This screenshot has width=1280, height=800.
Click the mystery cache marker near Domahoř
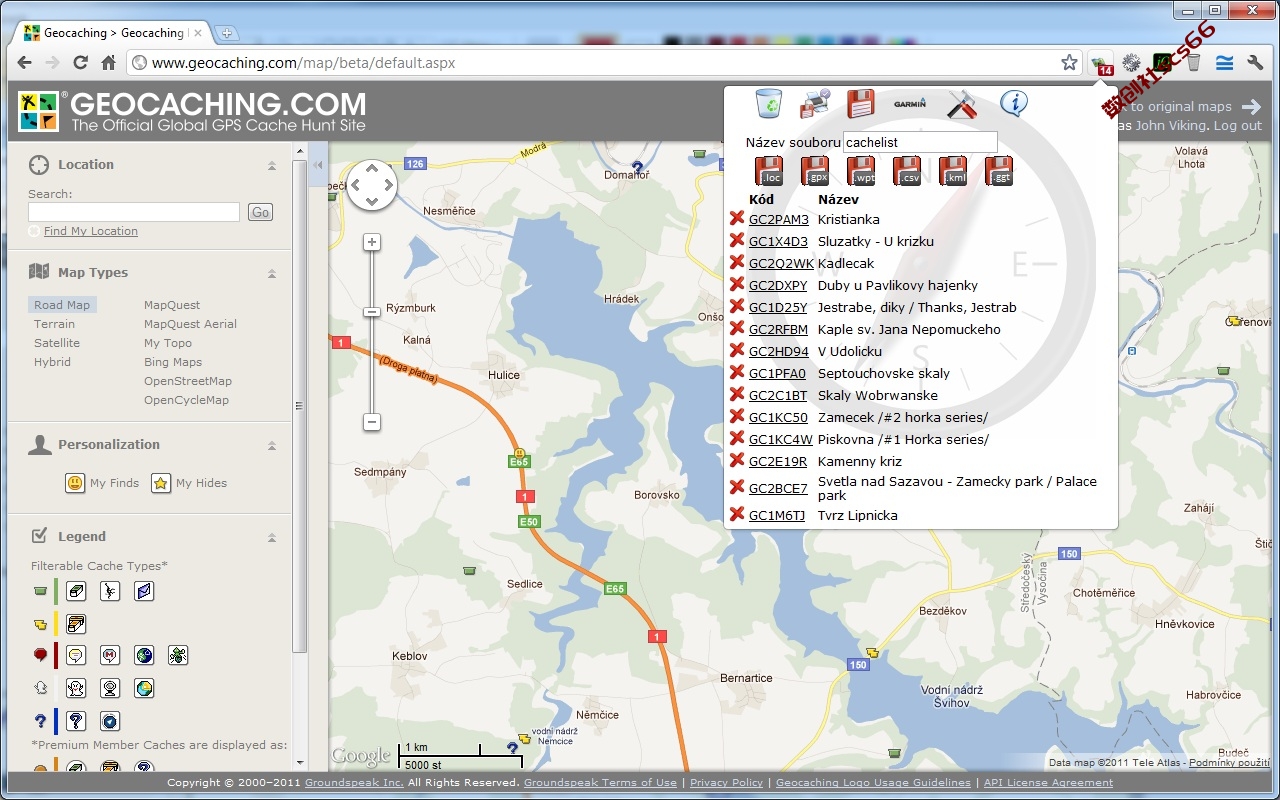click(638, 166)
